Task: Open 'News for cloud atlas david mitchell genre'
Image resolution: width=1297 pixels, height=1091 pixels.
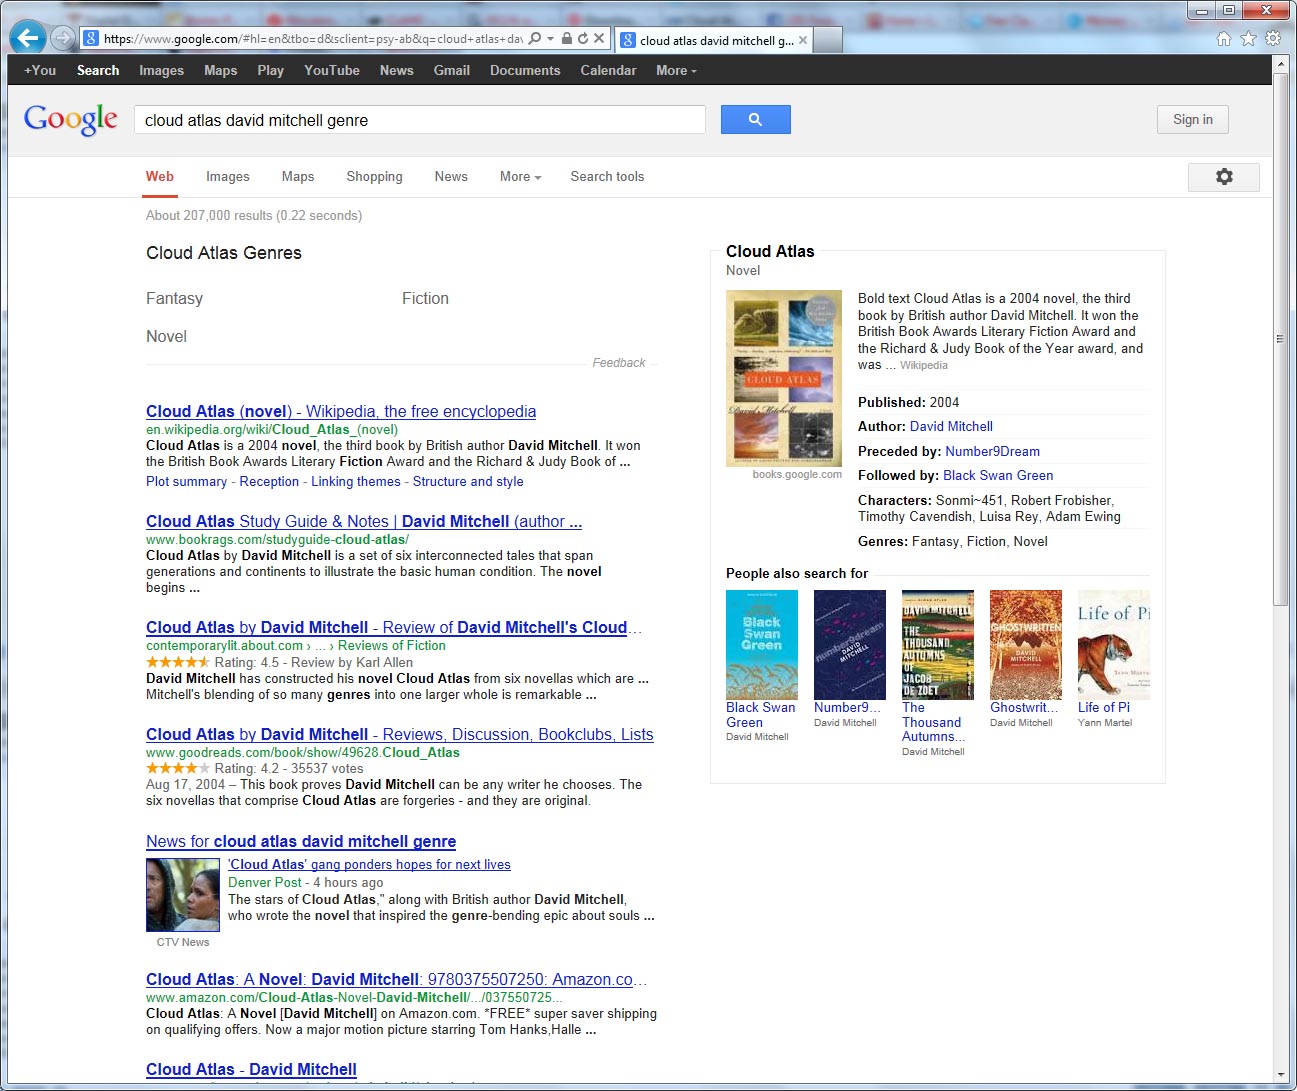Action: (301, 842)
